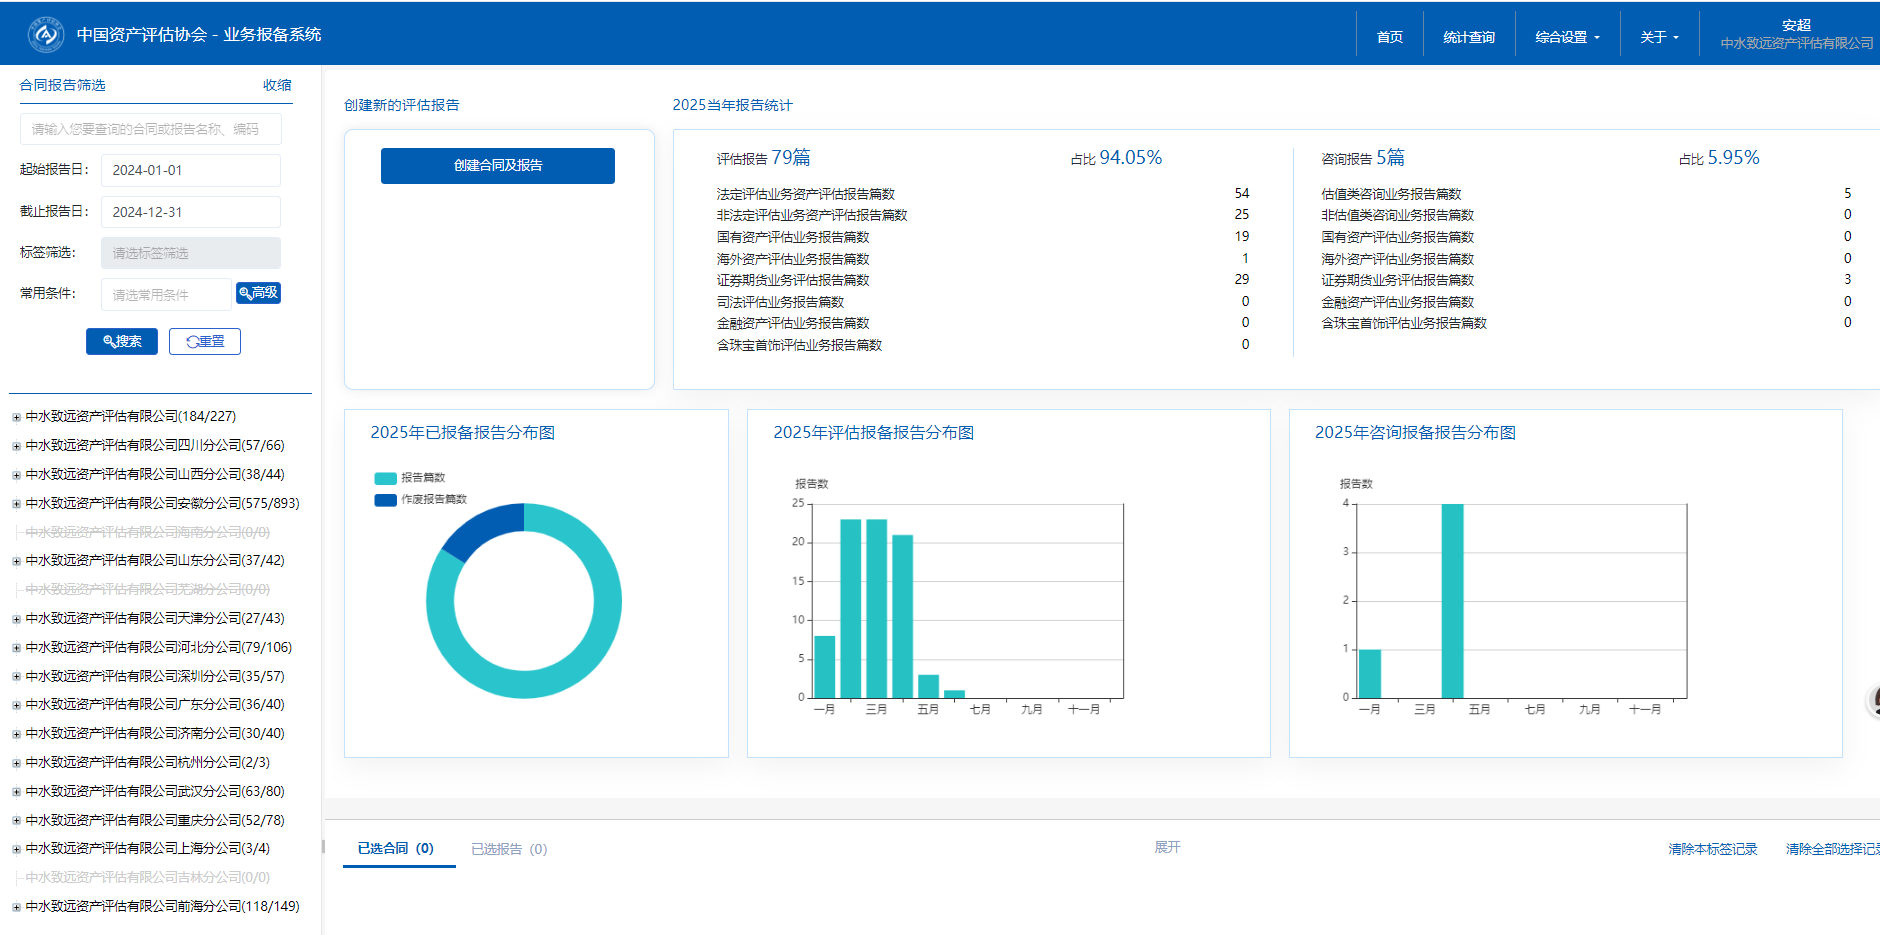Expand the 四川分公司 tree node
Viewport: 1880px width, 935px height.
[16, 446]
